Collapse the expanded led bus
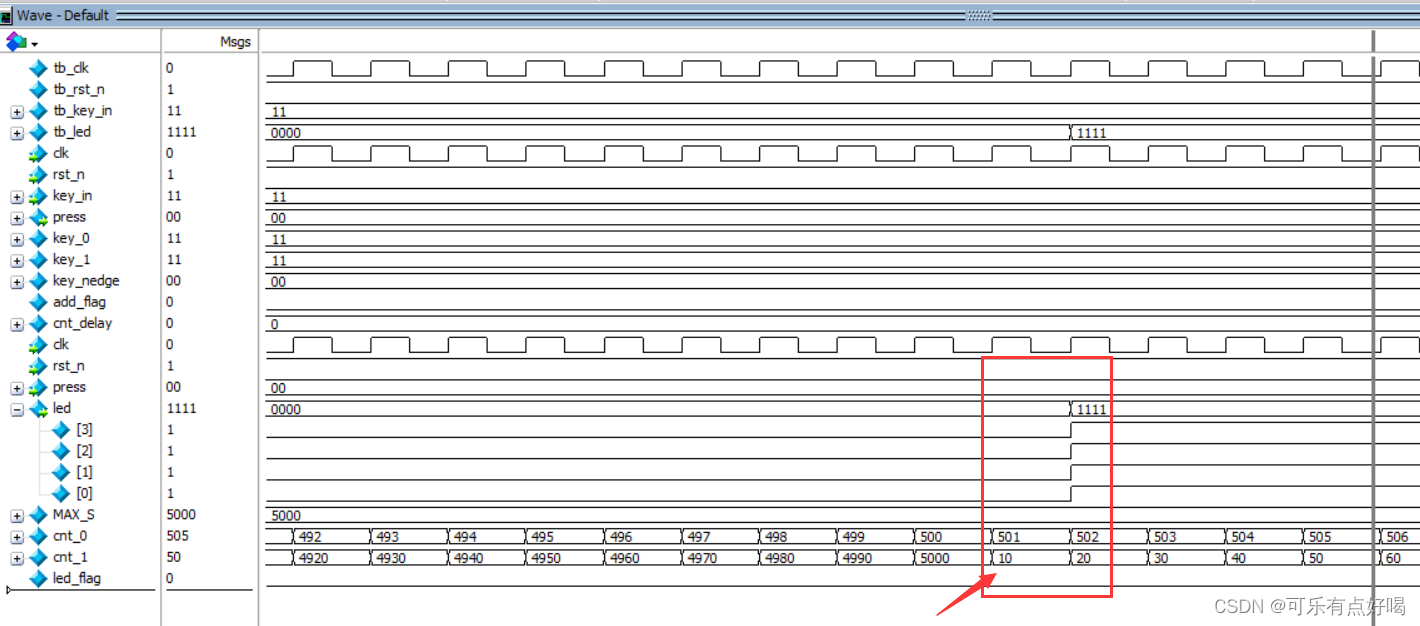Image resolution: width=1420 pixels, height=626 pixels. (17, 409)
